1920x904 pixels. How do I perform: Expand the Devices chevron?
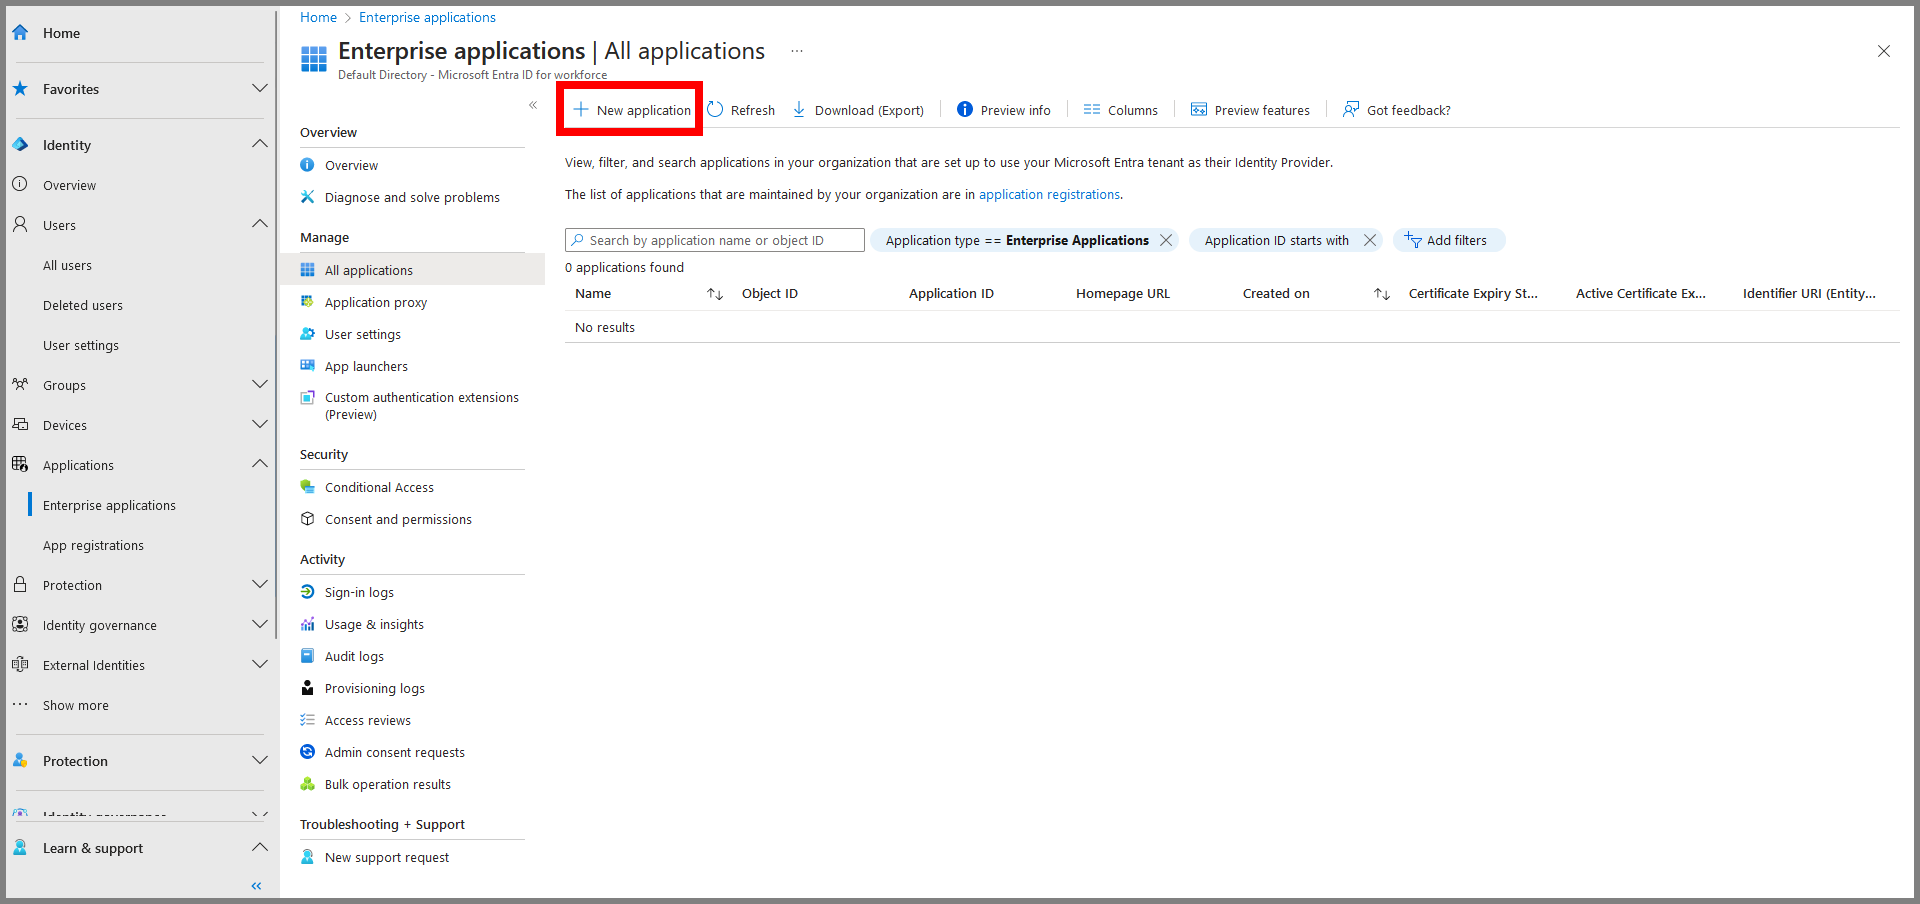pos(260,425)
